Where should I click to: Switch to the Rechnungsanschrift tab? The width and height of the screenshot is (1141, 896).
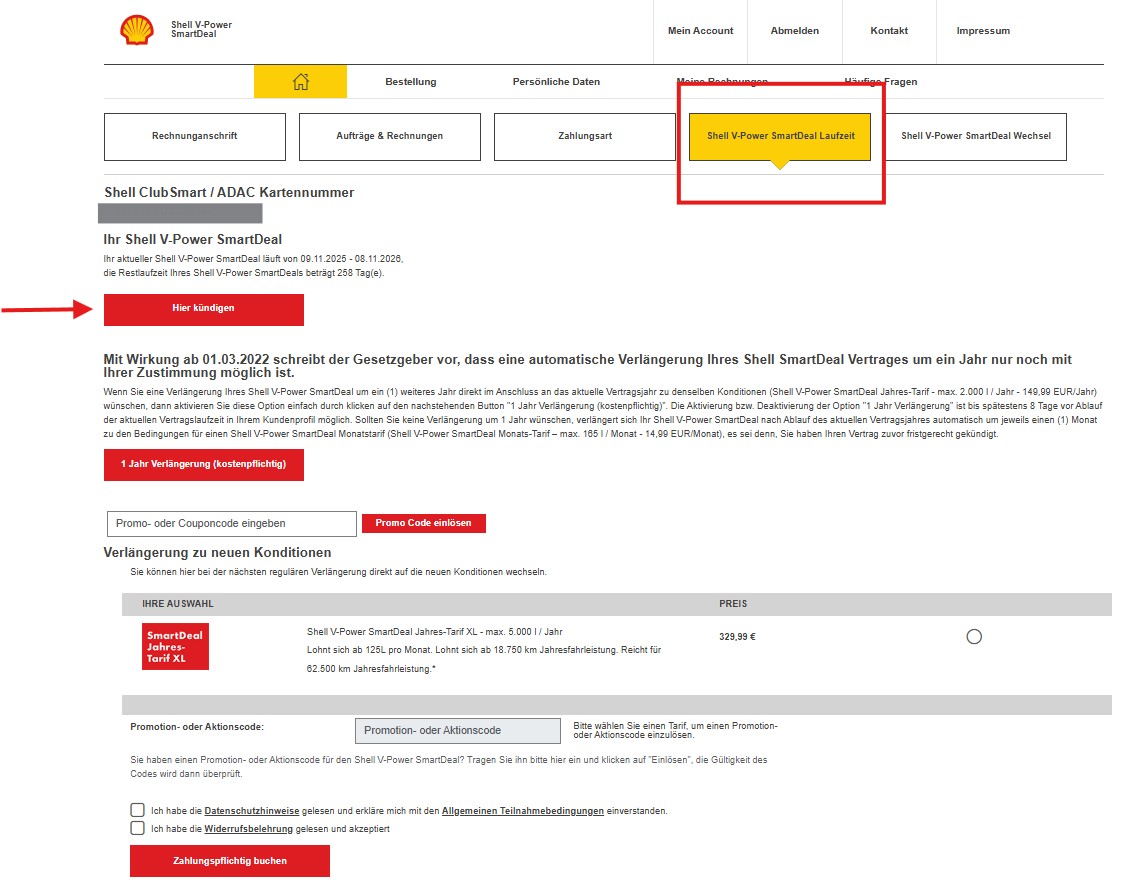195,136
